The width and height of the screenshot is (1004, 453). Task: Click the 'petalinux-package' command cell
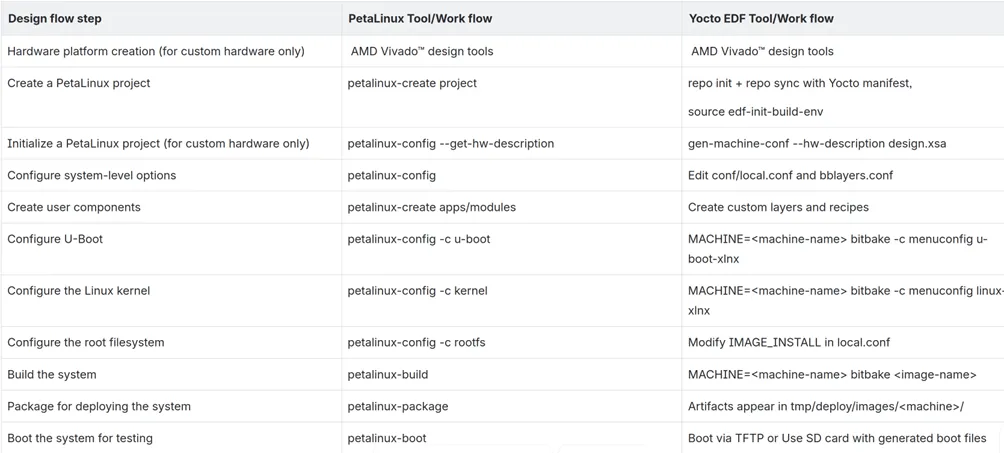tap(398, 406)
